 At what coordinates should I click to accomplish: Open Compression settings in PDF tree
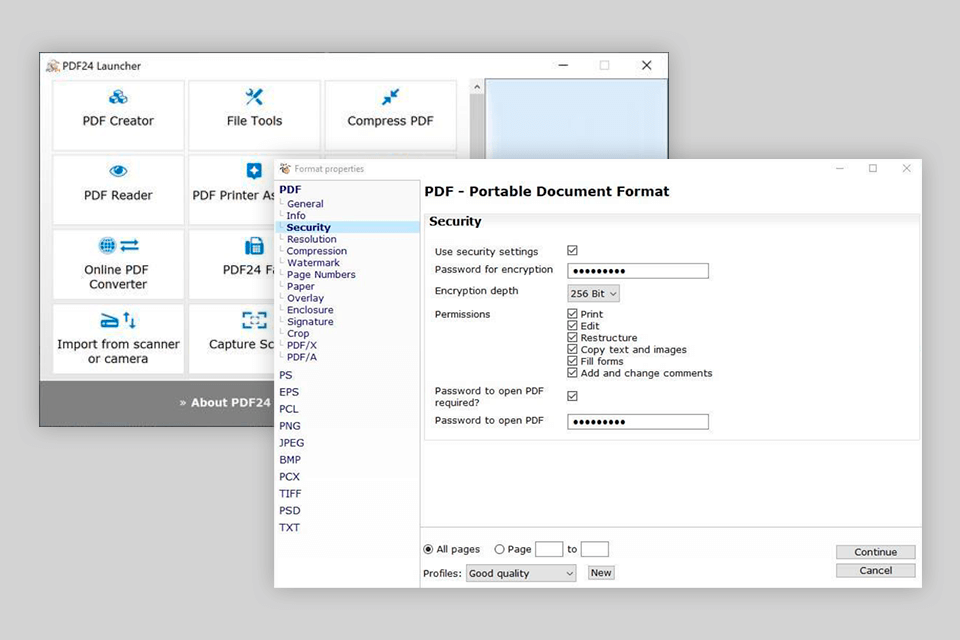pos(317,251)
